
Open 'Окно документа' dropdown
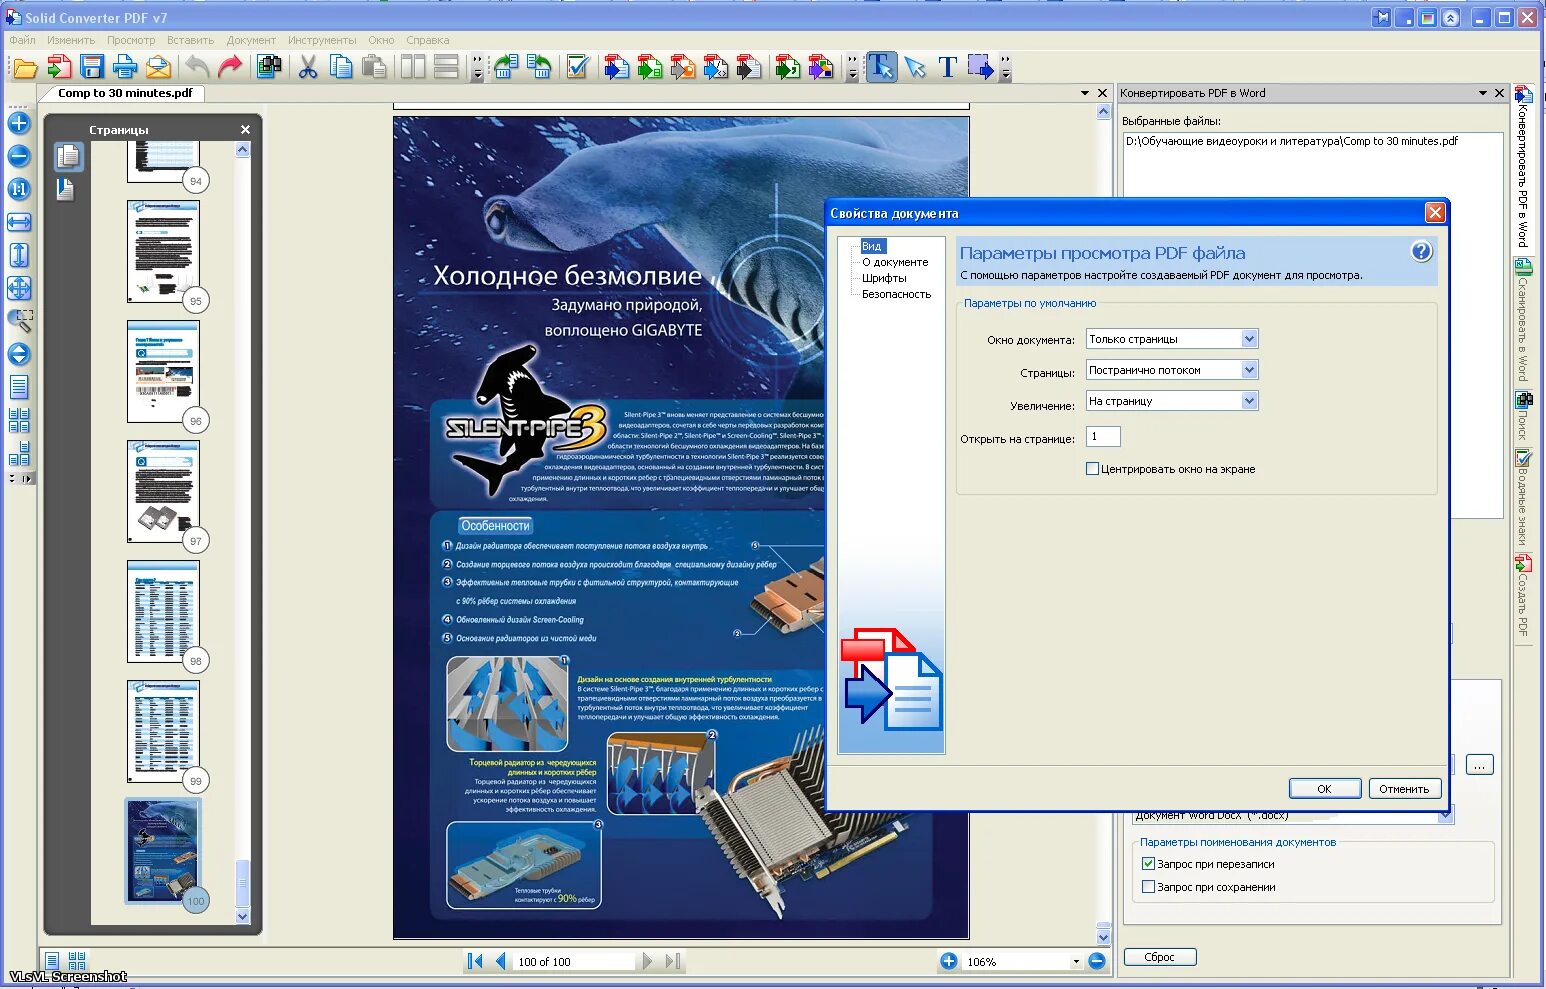1249,339
